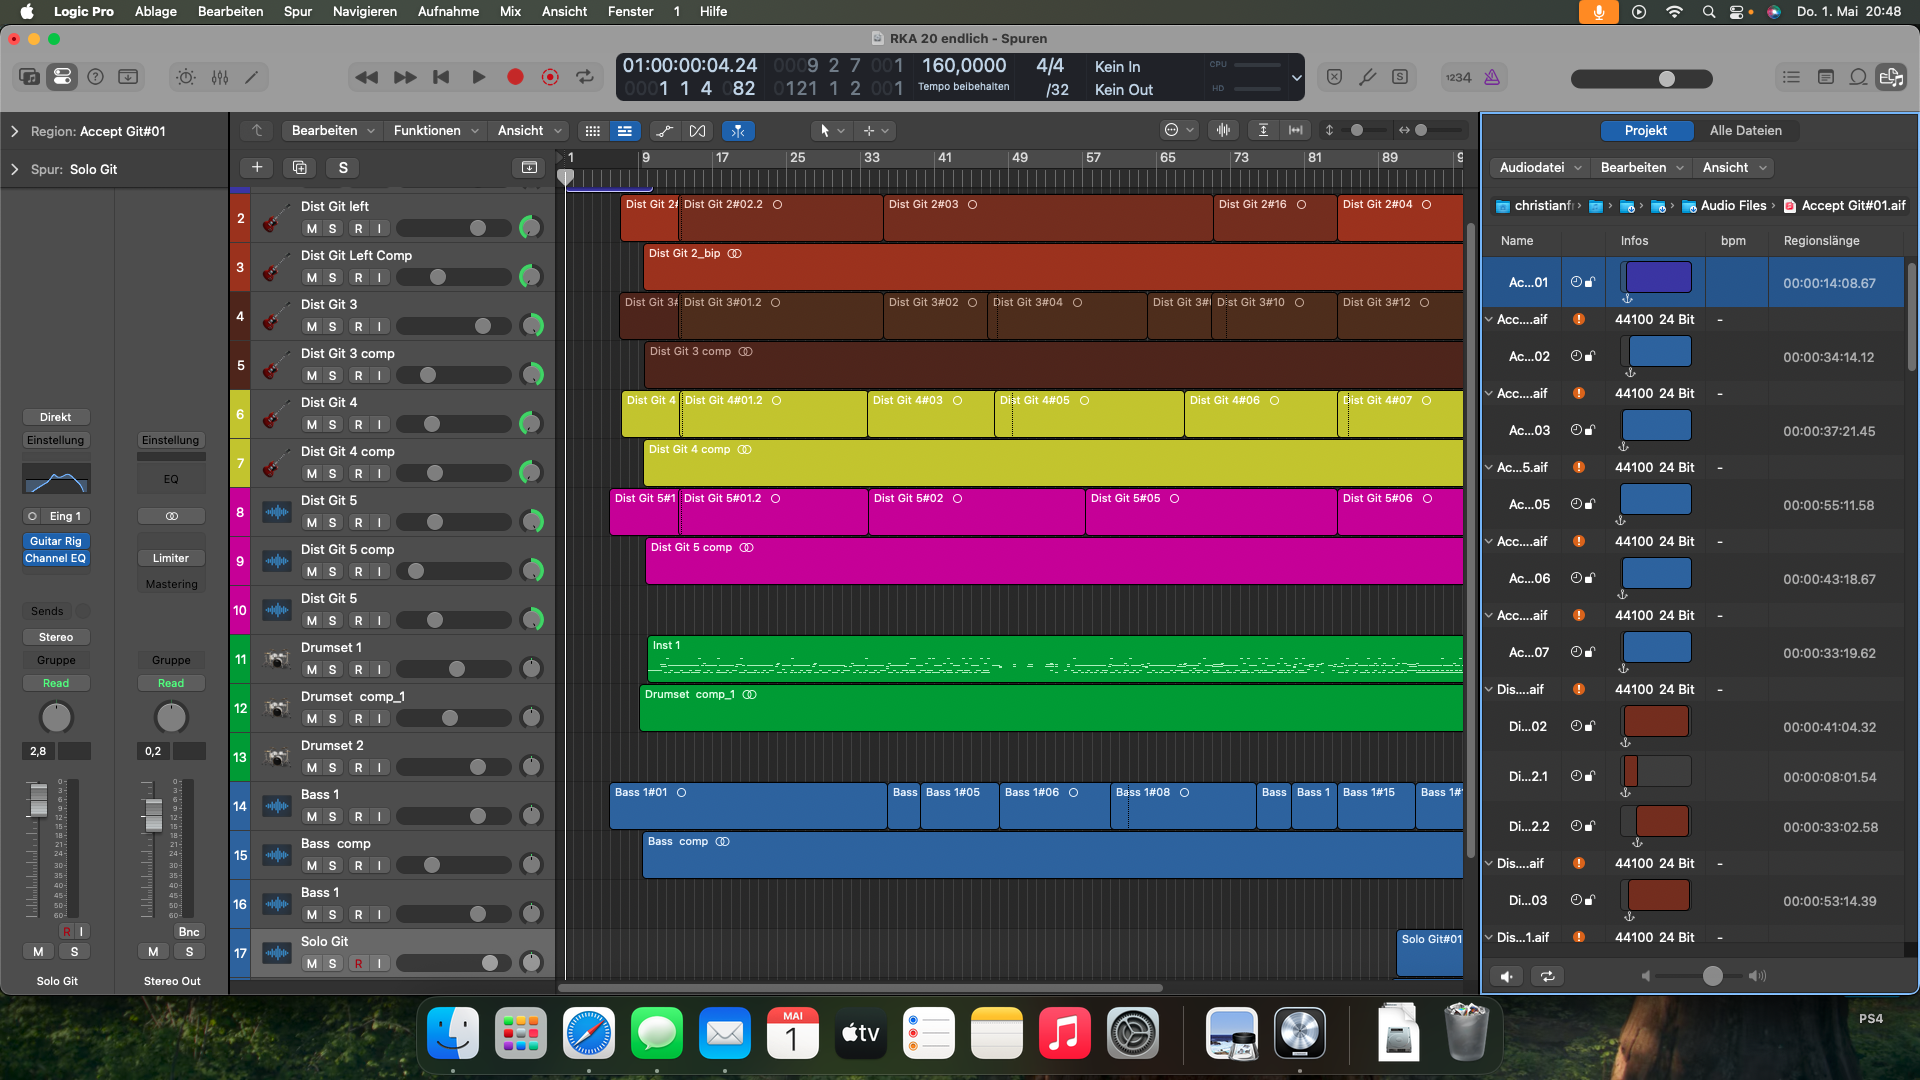The width and height of the screenshot is (1920, 1080).
Task: Click the Duplicate Track icon
Action: point(300,168)
